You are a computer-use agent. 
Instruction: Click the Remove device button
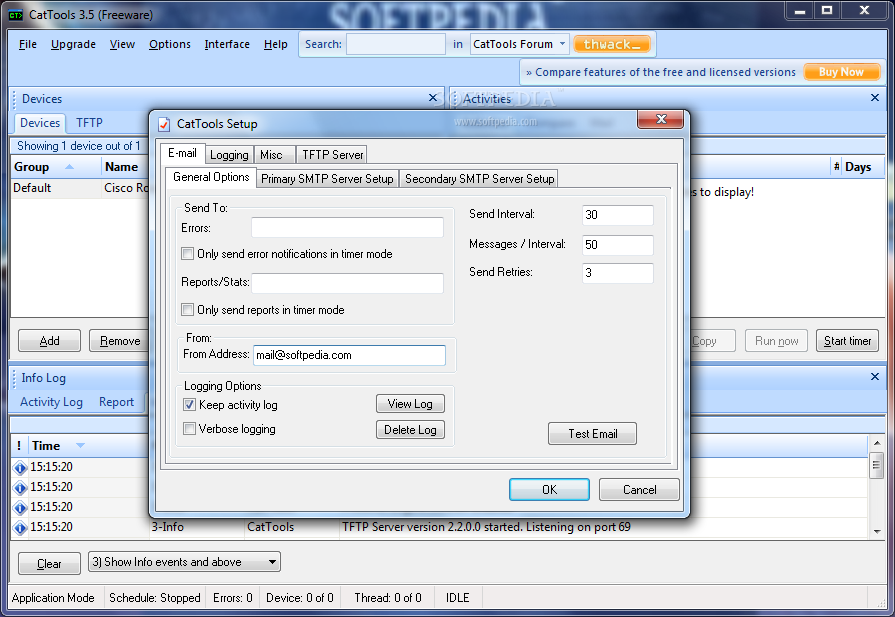[x=119, y=341]
